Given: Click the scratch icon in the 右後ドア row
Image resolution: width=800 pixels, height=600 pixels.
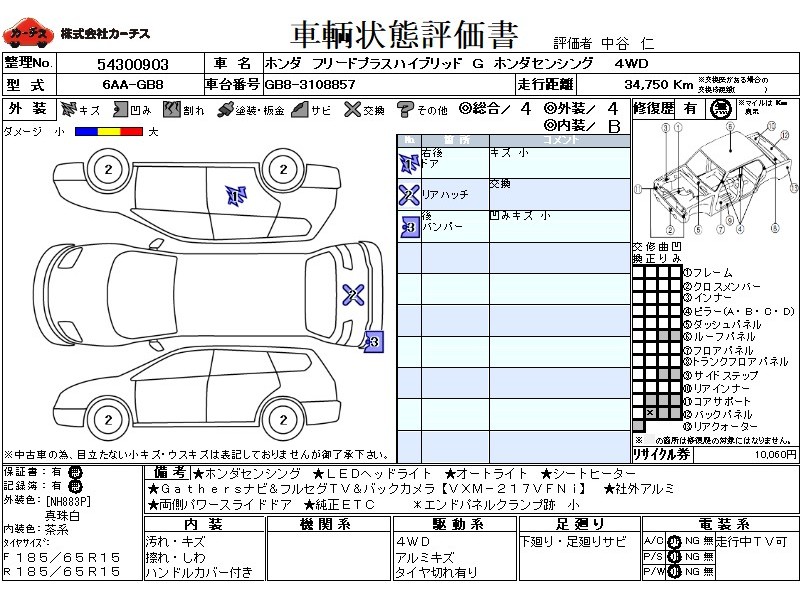Looking at the screenshot, I should (x=409, y=163).
